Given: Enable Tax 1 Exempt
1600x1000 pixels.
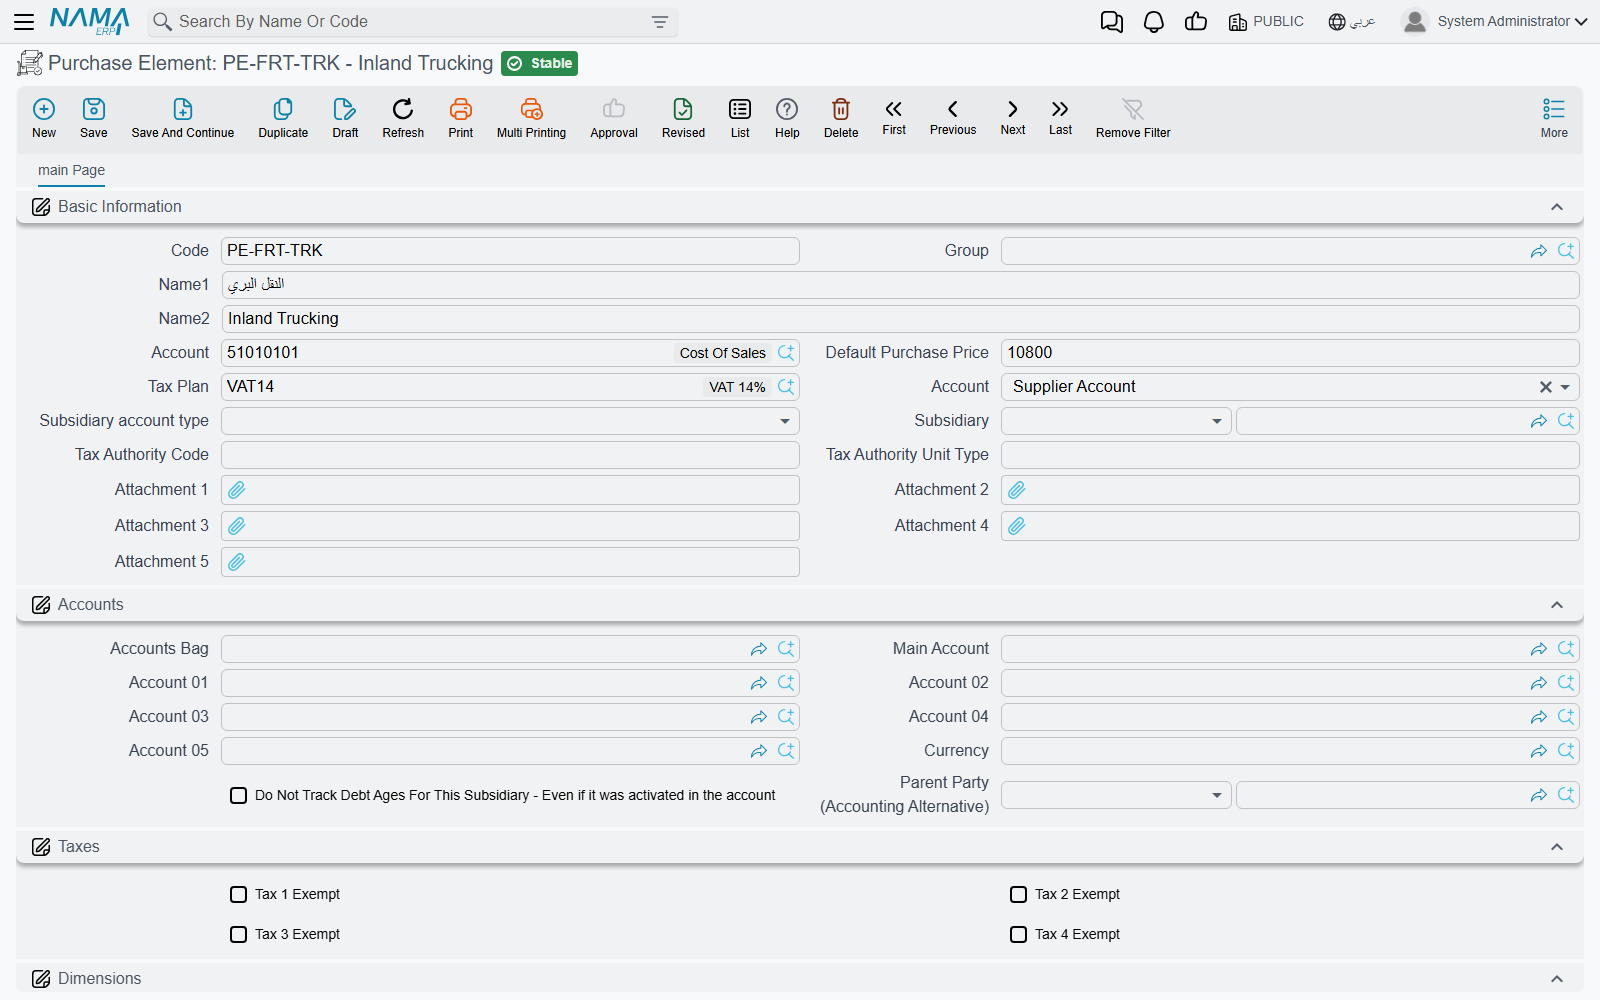Looking at the screenshot, I should (238, 895).
